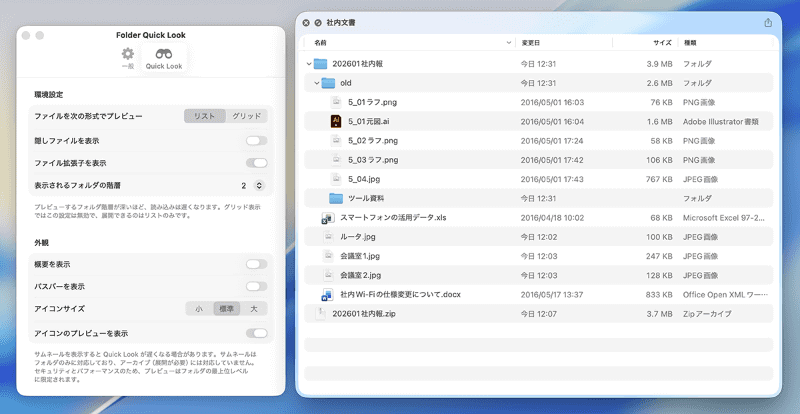
Task: Select 会議室2.jpg file name
Action: tap(360, 275)
